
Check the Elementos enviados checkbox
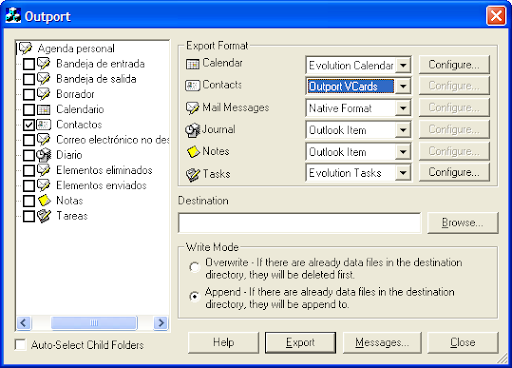click(x=29, y=186)
